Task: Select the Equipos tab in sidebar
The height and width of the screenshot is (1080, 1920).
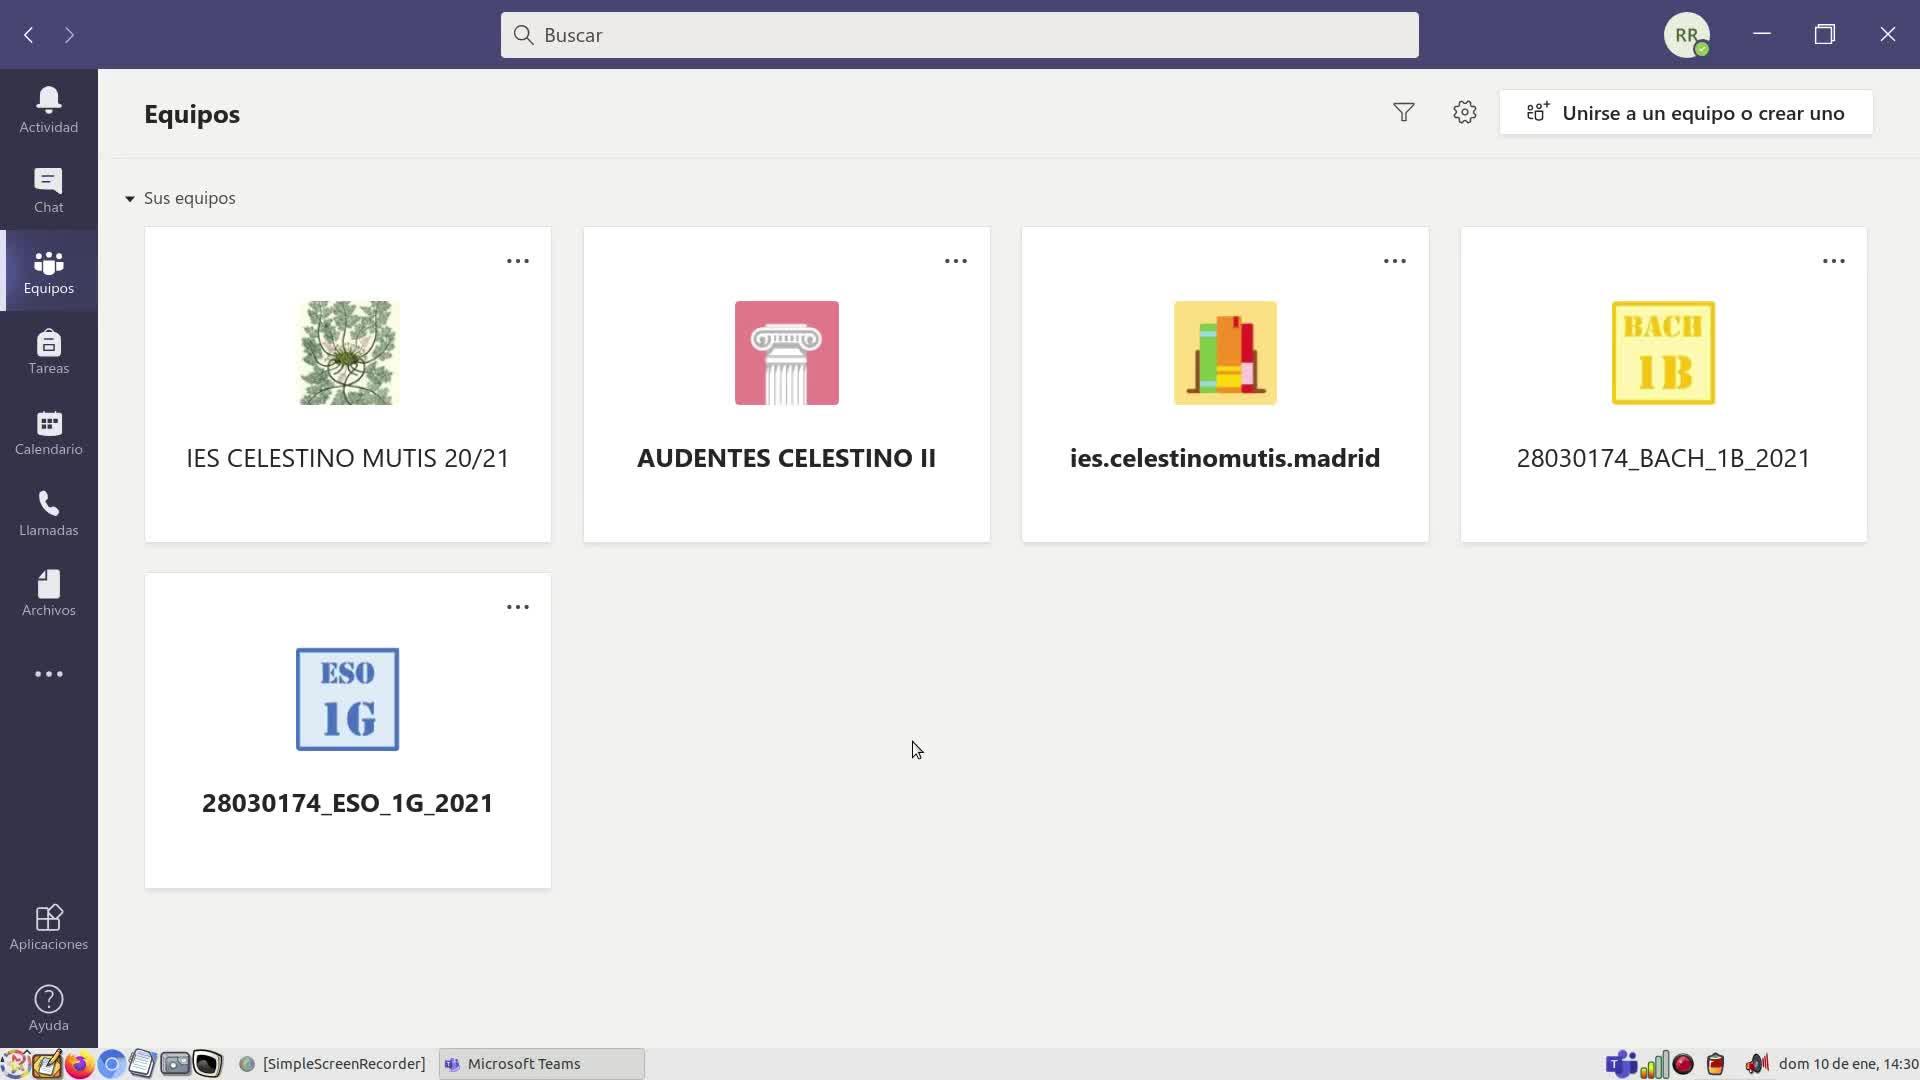Action: [x=48, y=271]
